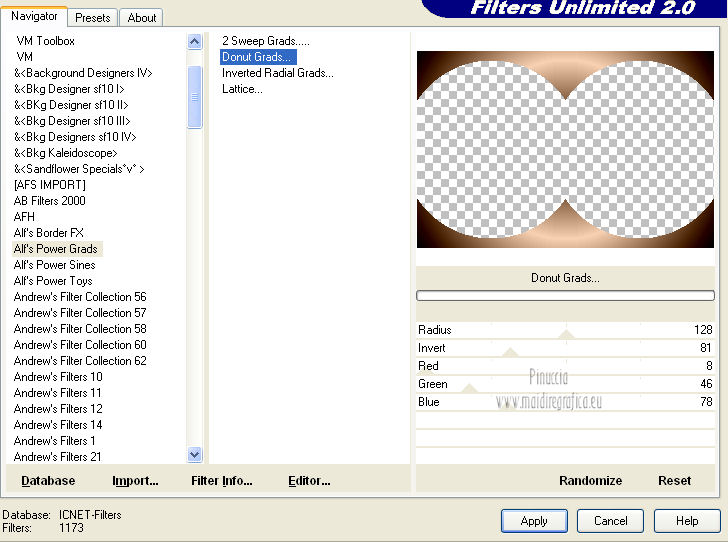Reset the filter parameters

pyautogui.click(x=674, y=481)
